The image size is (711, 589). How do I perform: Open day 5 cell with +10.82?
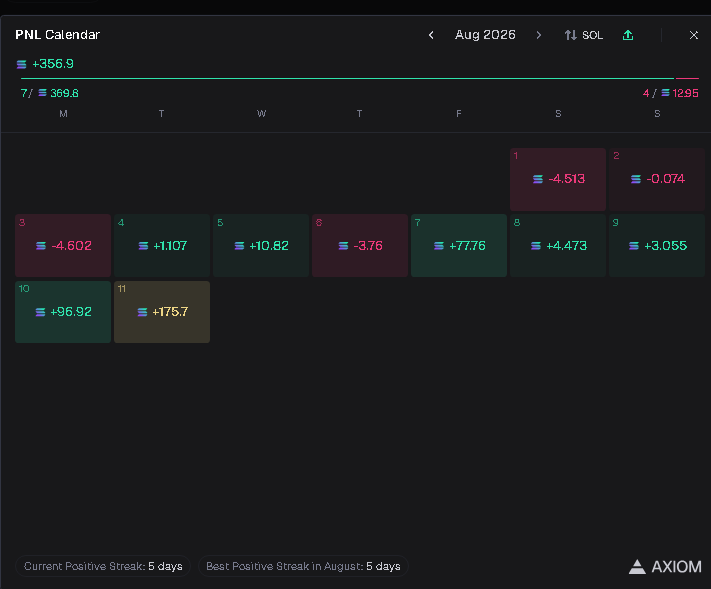(x=261, y=245)
